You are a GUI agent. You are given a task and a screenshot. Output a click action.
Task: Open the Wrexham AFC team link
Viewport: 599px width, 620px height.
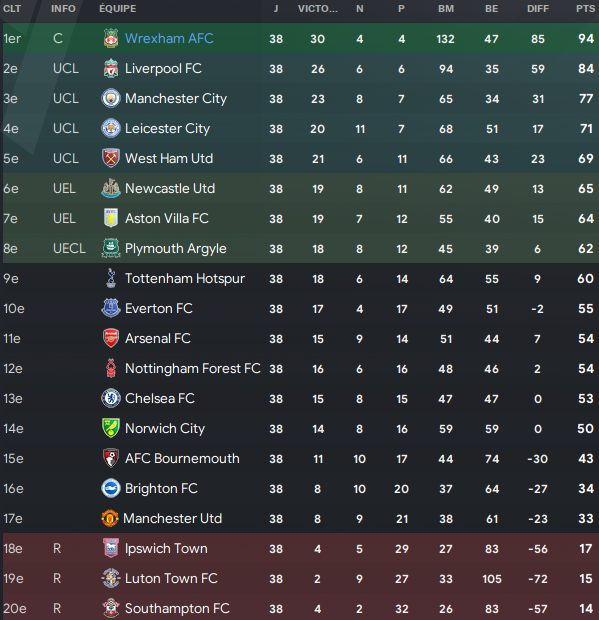coord(169,38)
